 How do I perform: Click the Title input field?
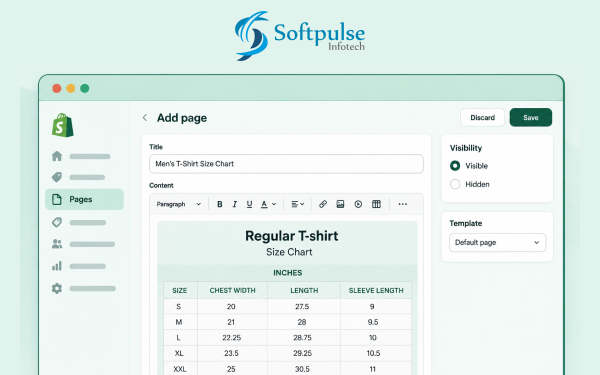click(x=286, y=164)
